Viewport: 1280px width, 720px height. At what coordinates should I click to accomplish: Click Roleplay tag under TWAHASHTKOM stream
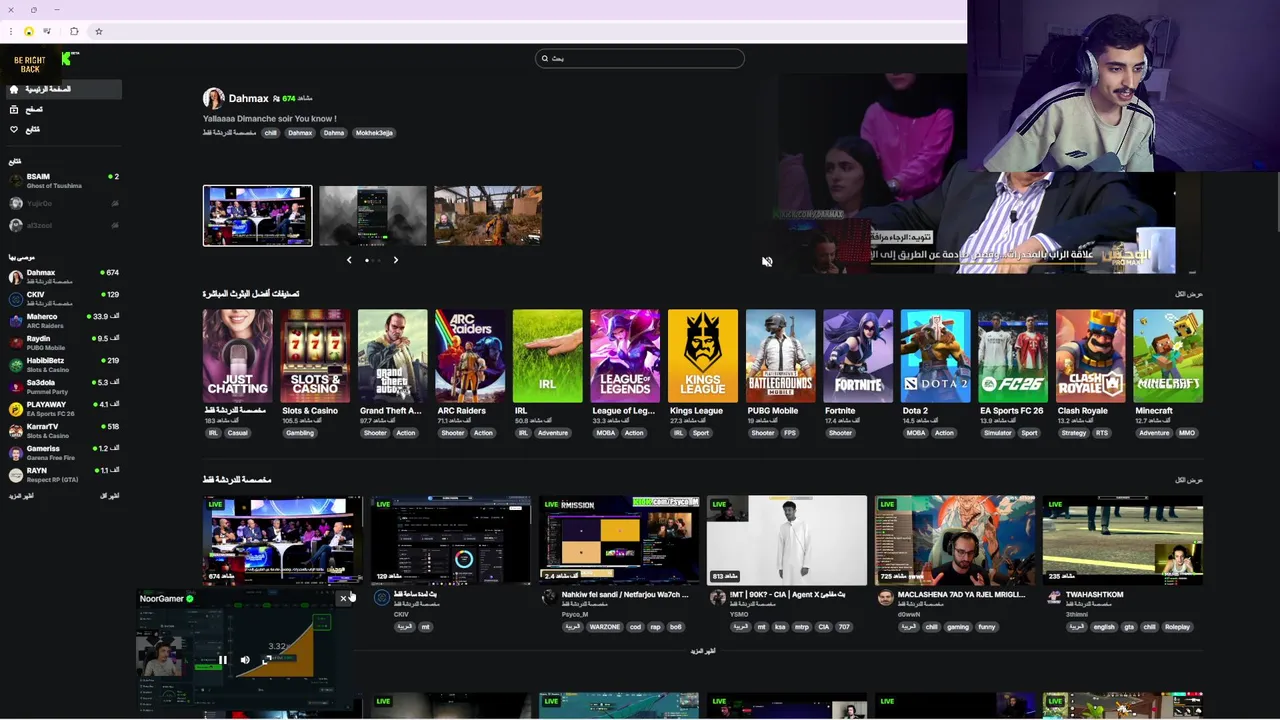click(x=1177, y=627)
